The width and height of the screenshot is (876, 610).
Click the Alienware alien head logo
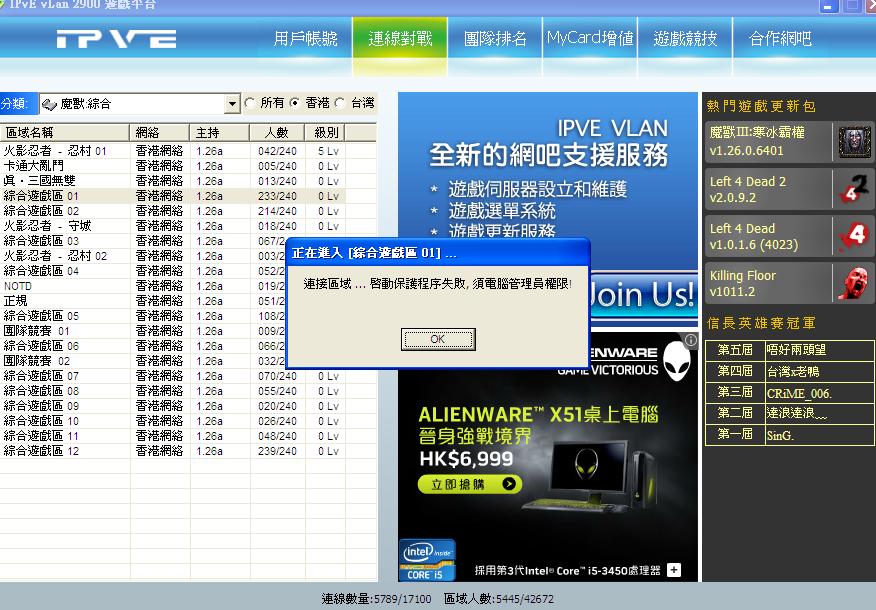(x=677, y=361)
